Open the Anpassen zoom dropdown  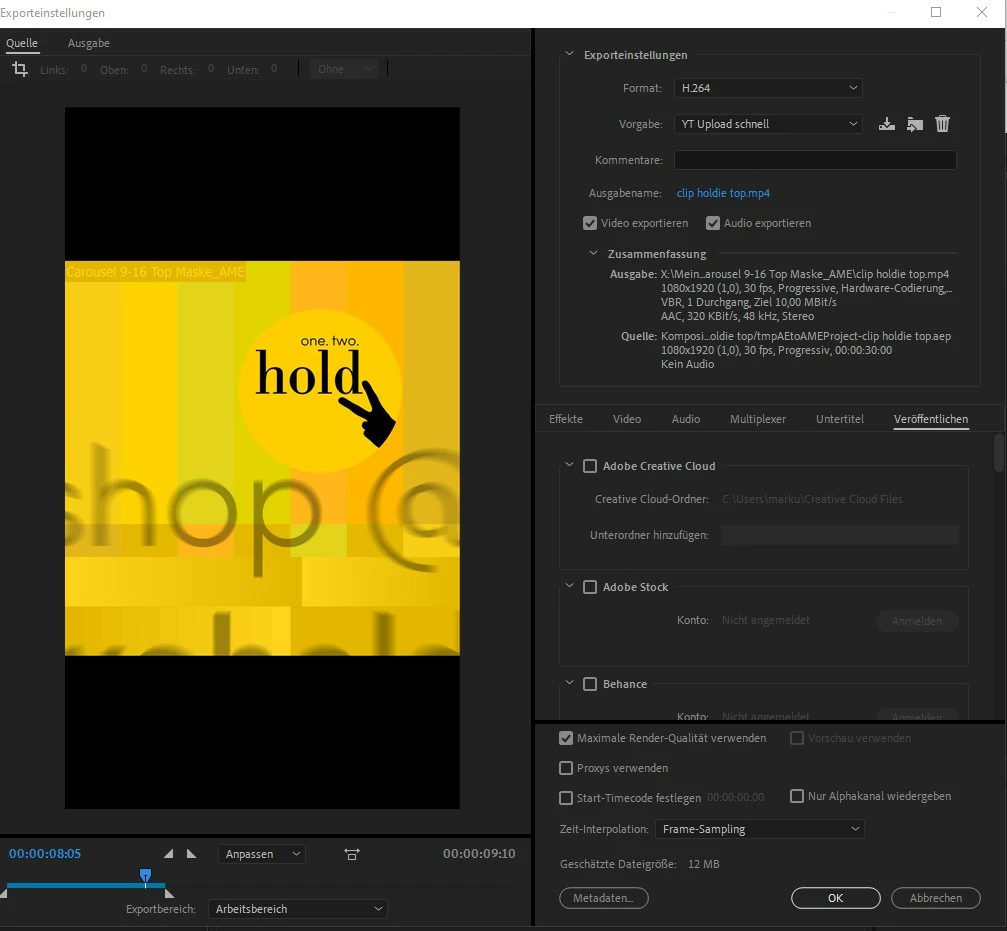(262, 854)
